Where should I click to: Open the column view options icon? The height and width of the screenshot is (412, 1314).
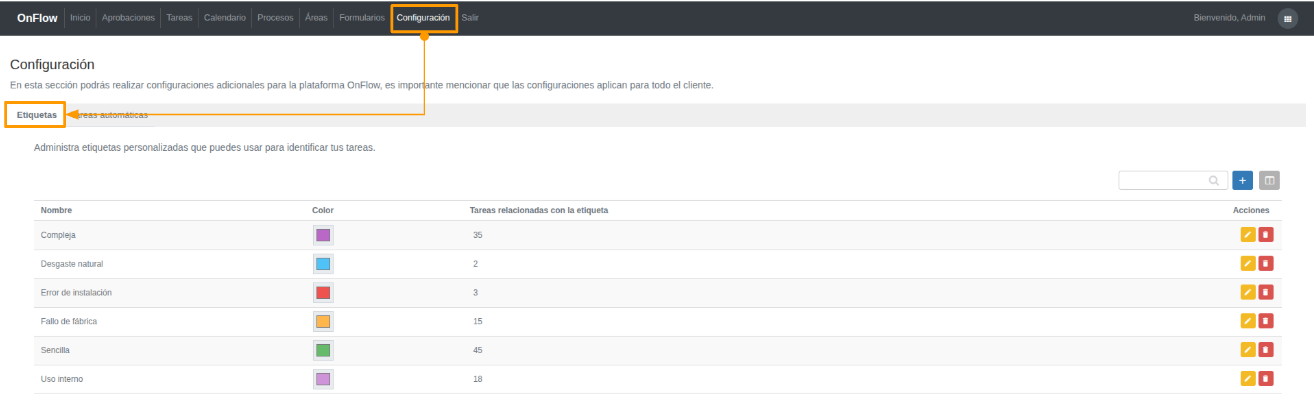click(x=1269, y=180)
